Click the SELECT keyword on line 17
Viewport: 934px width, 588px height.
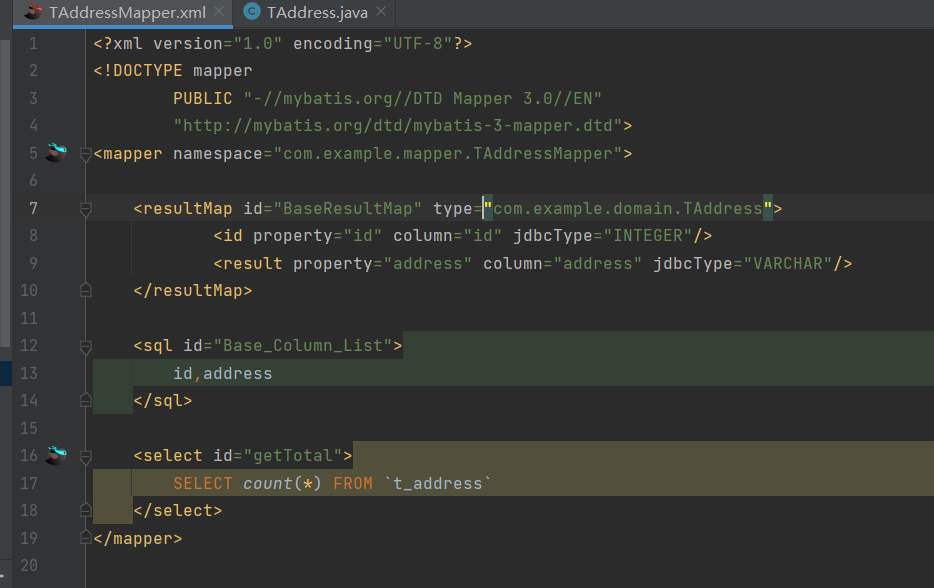(x=203, y=483)
